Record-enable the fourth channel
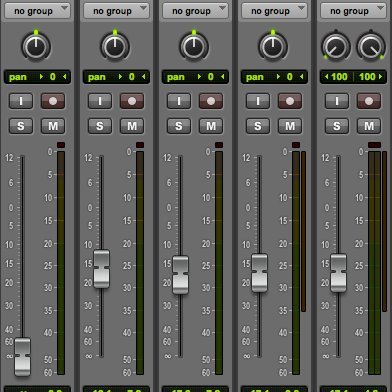The image size is (392, 392). coord(290,101)
